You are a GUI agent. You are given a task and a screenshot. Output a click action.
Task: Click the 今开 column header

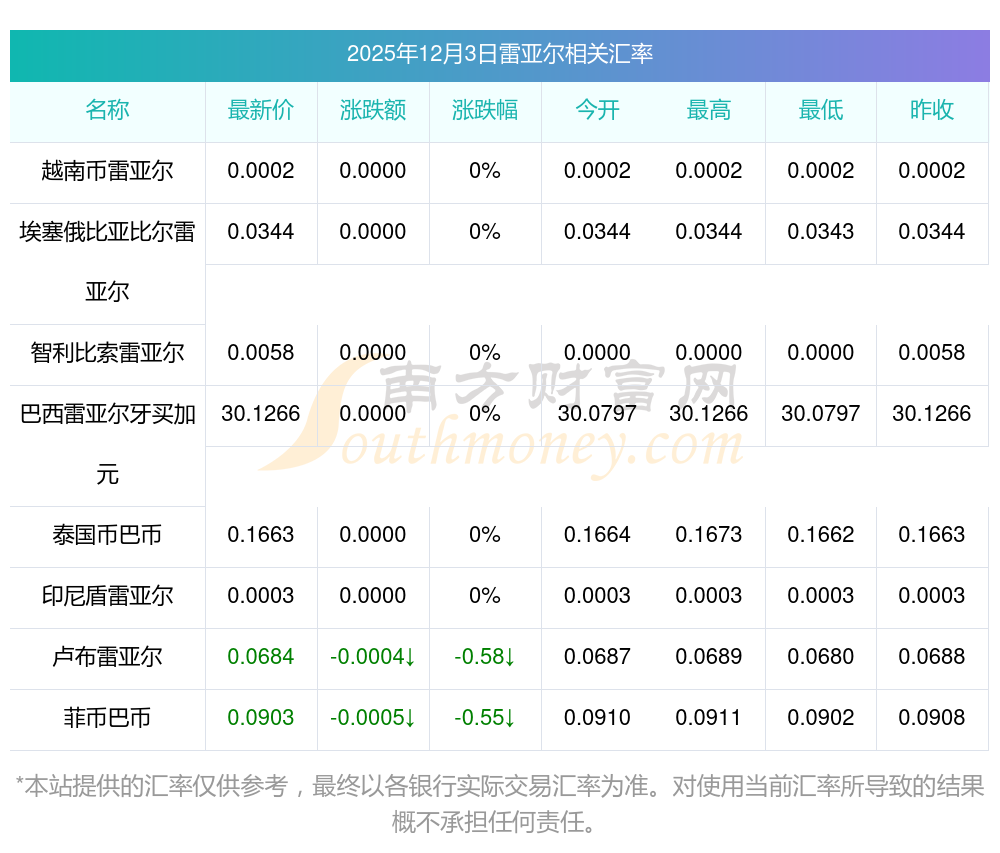click(597, 111)
